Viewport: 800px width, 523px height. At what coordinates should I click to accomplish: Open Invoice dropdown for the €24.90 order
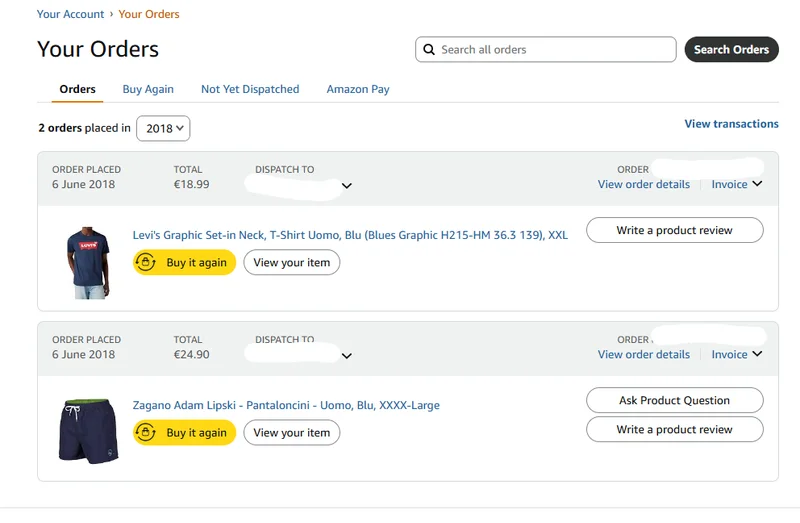click(737, 354)
